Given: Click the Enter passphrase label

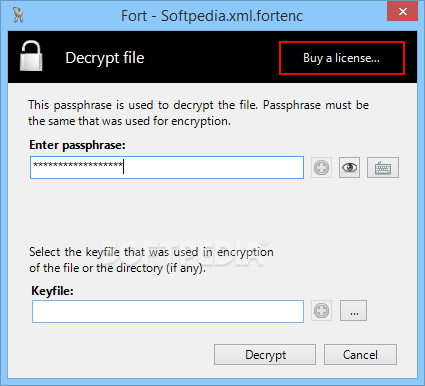Looking at the screenshot, I should click(x=77, y=145).
